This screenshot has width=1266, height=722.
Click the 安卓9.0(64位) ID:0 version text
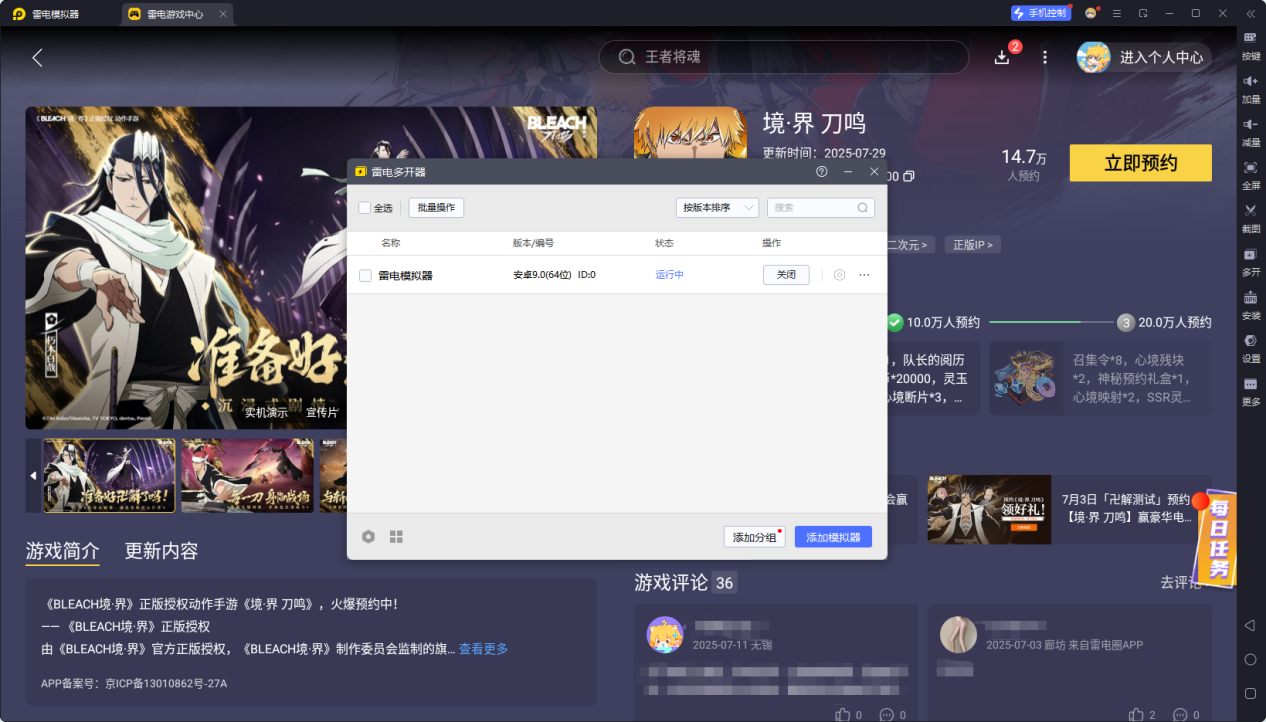554,275
